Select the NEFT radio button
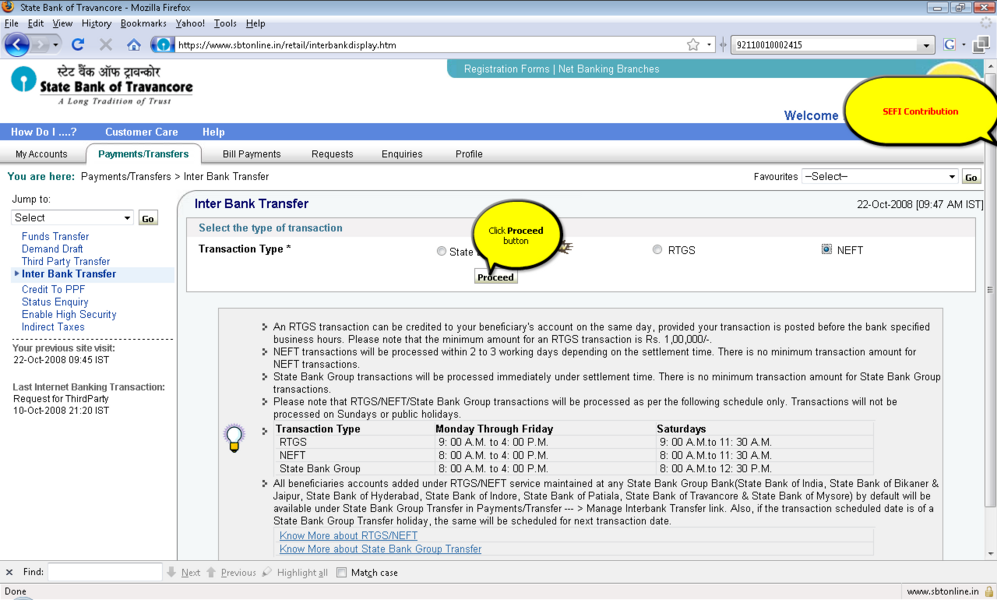 click(826, 250)
